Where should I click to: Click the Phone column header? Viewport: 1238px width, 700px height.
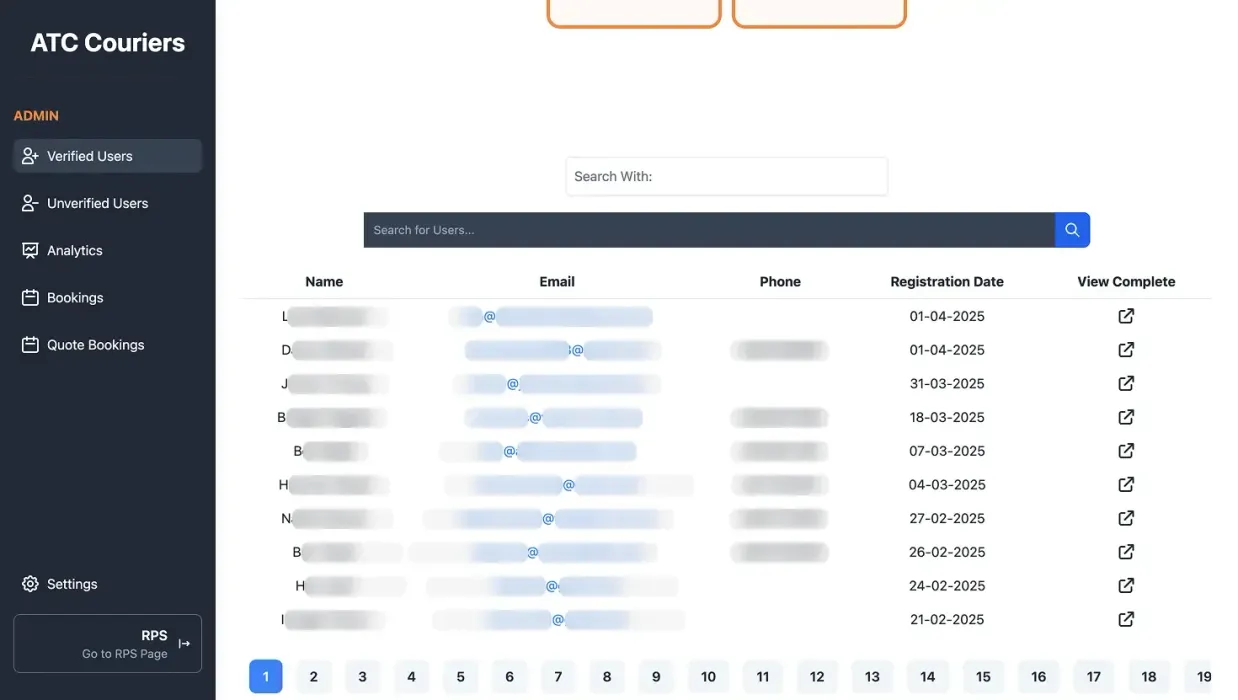(780, 282)
